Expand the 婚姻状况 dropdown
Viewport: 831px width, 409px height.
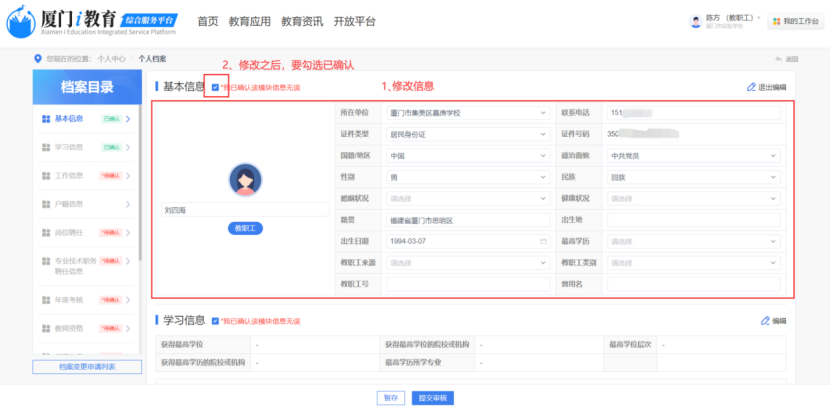point(468,199)
